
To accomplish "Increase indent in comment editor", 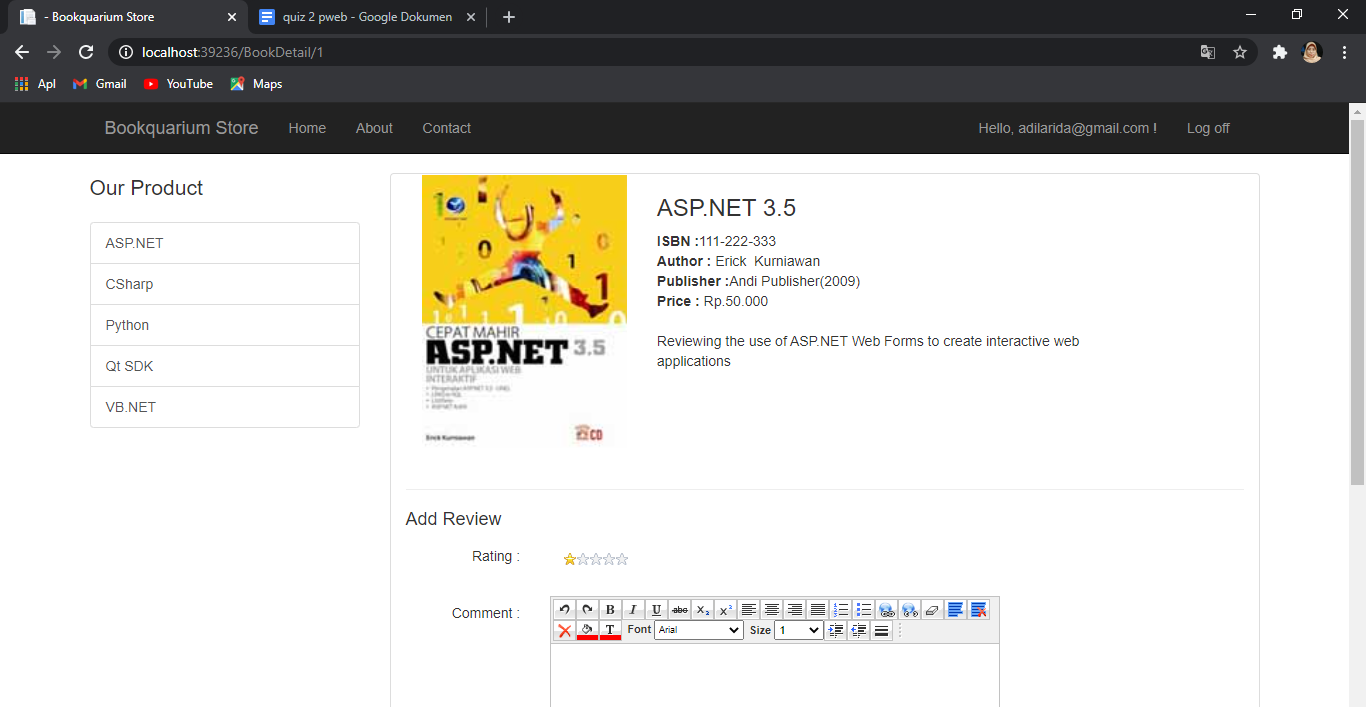I will point(836,631).
